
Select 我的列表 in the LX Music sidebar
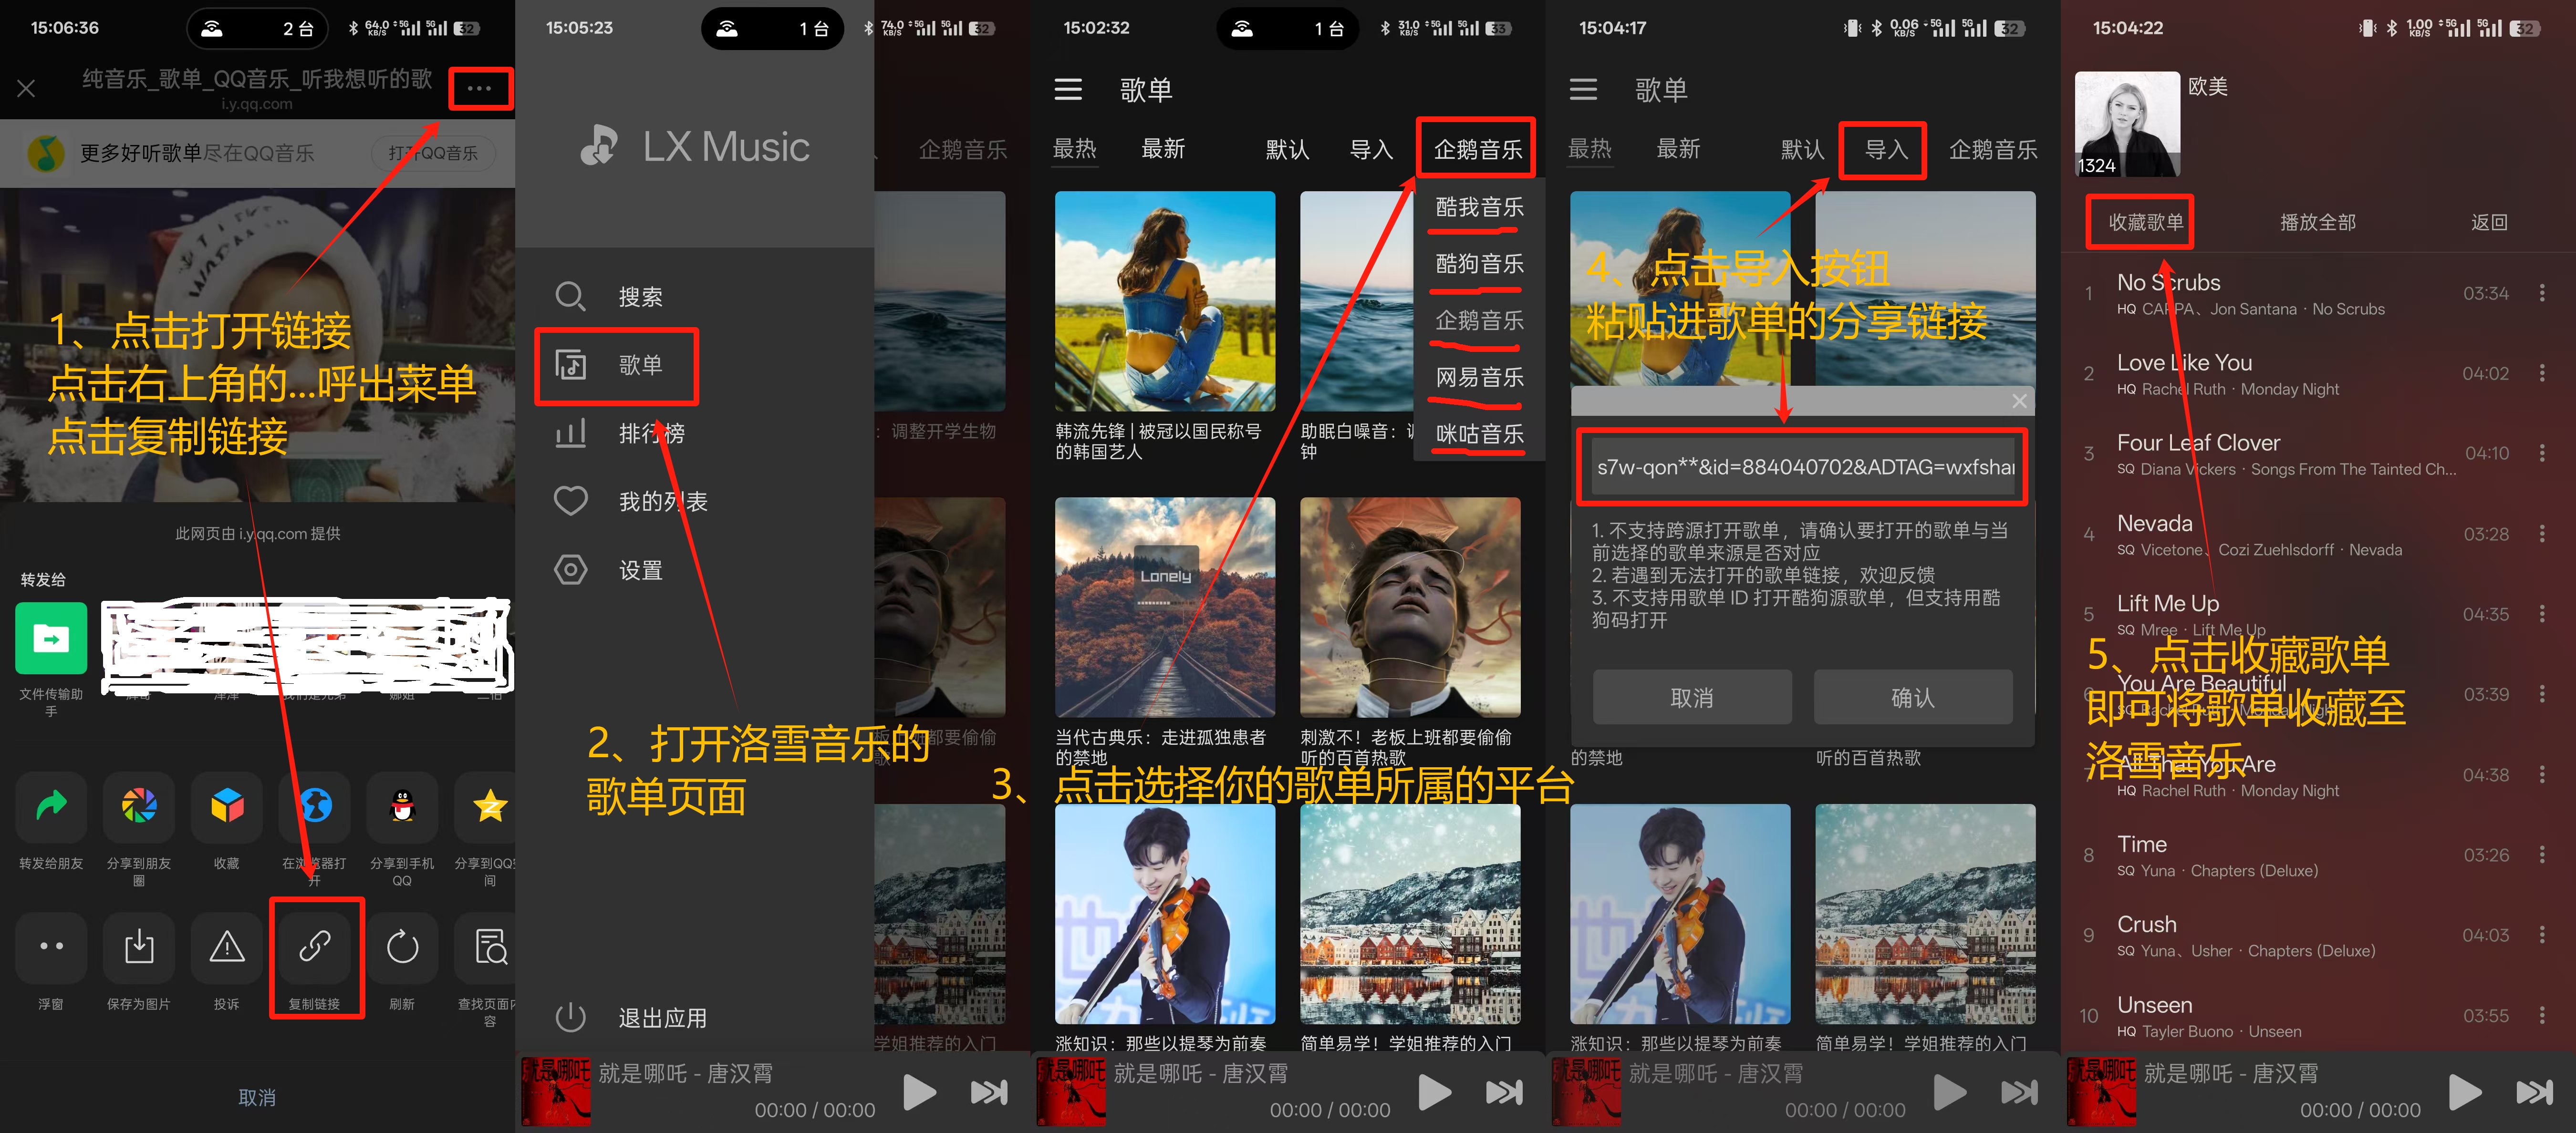tap(570, 501)
